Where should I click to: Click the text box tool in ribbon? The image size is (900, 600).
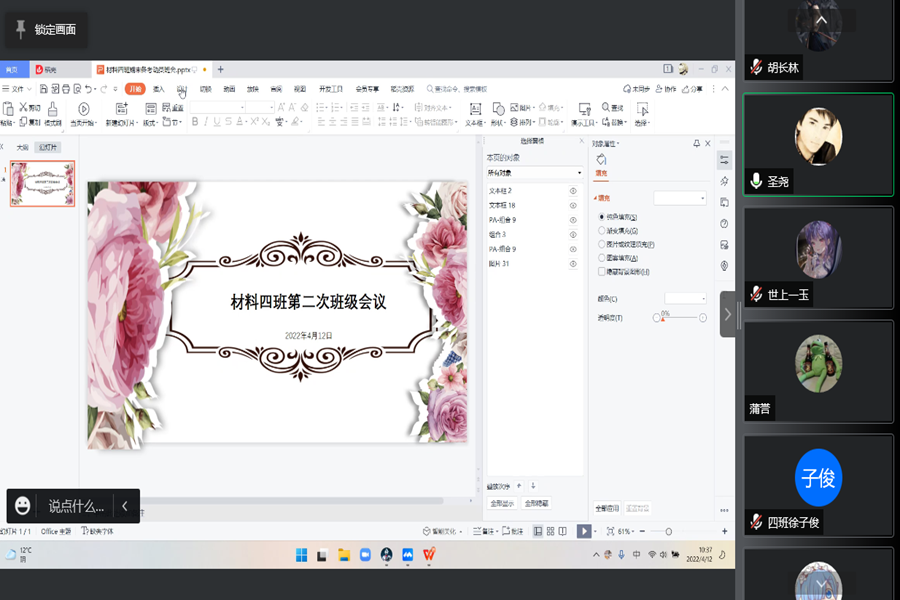click(476, 109)
